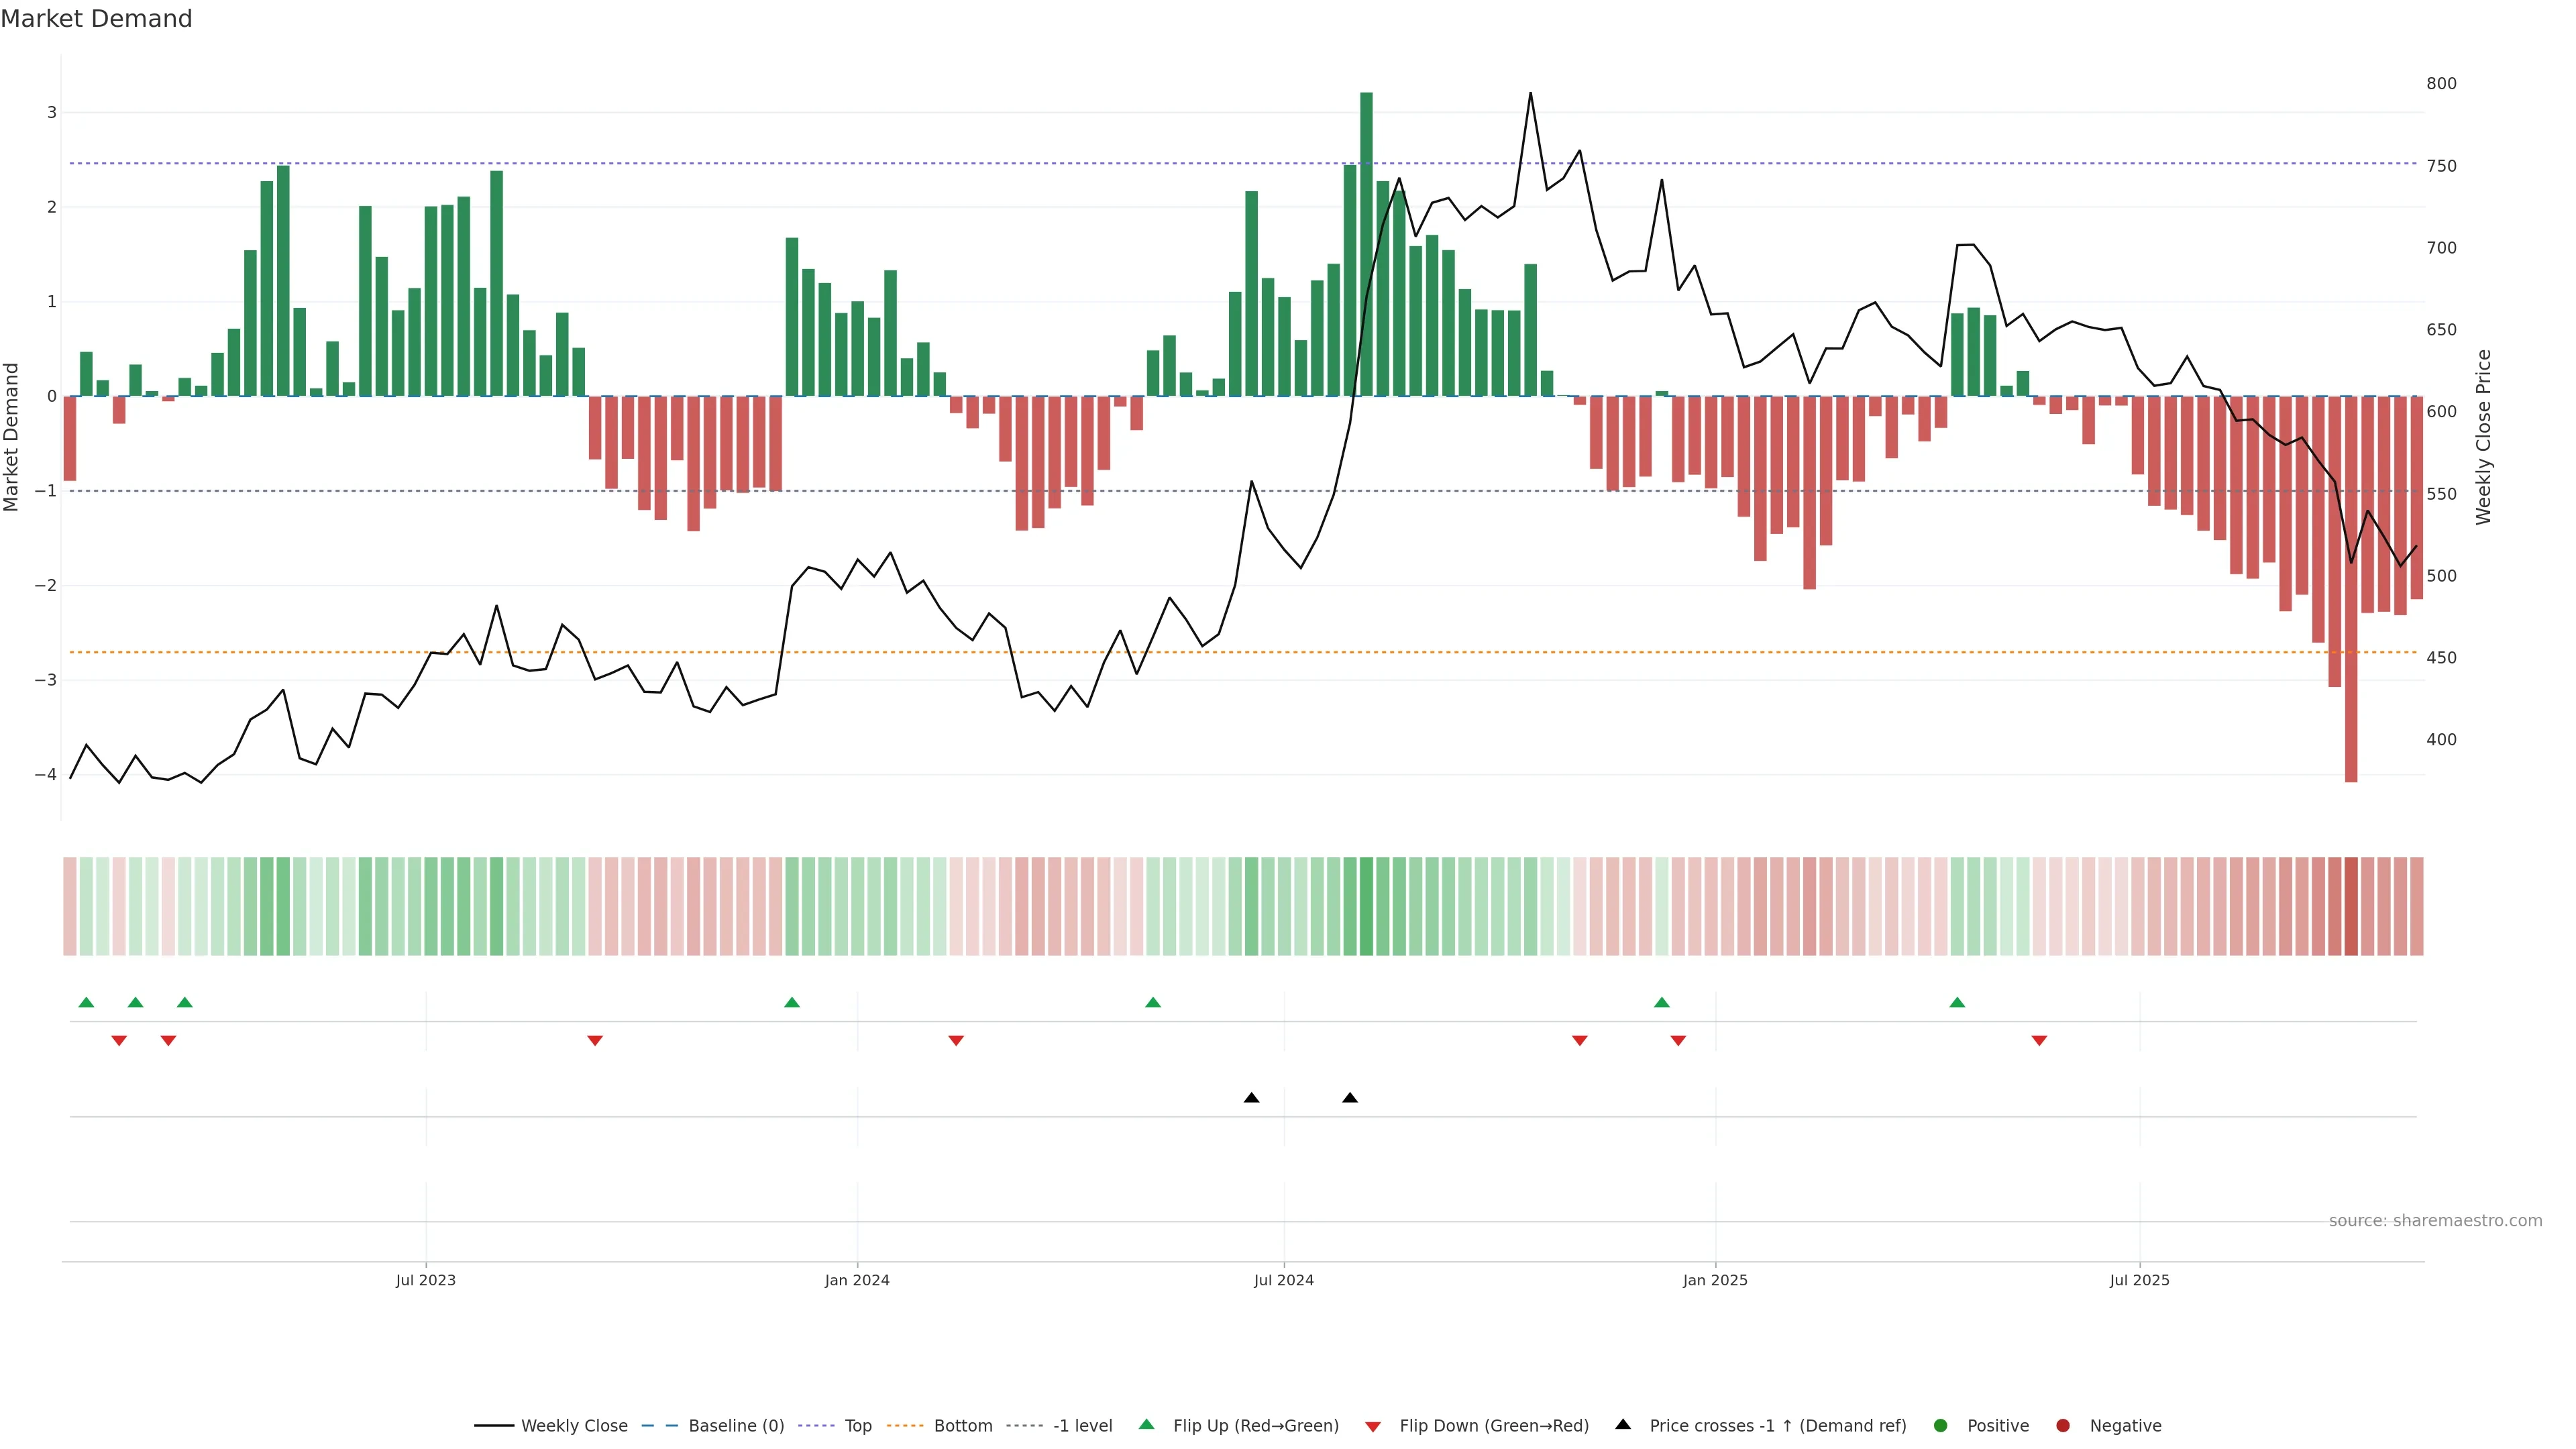The width and height of the screenshot is (2576, 1449).
Task: Click the leftmost green flip-up triangle marker
Action: click(86, 1002)
